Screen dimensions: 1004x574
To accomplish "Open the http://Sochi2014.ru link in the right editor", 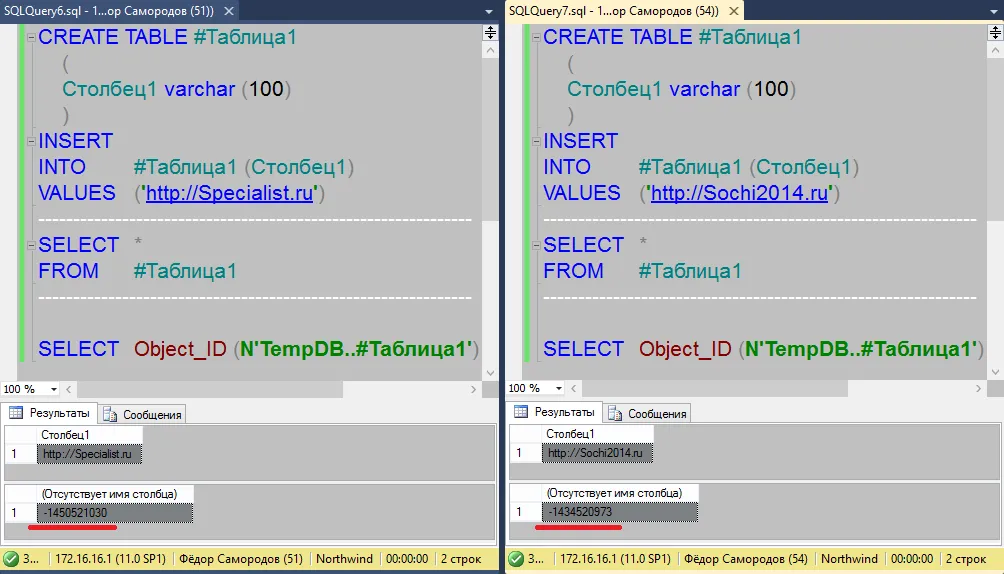I will [x=740, y=193].
